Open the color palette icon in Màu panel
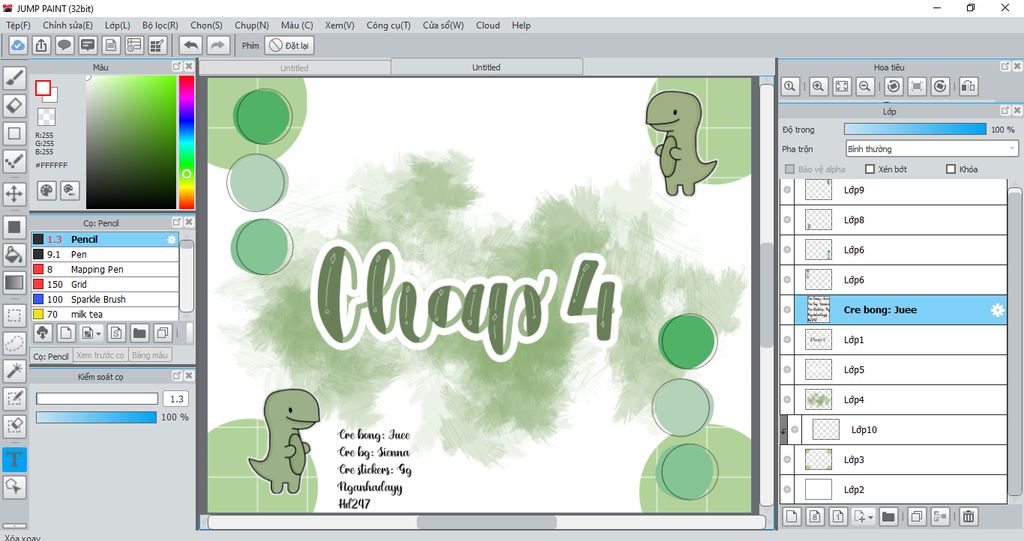1024x541 pixels. pyautogui.click(x=46, y=190)
